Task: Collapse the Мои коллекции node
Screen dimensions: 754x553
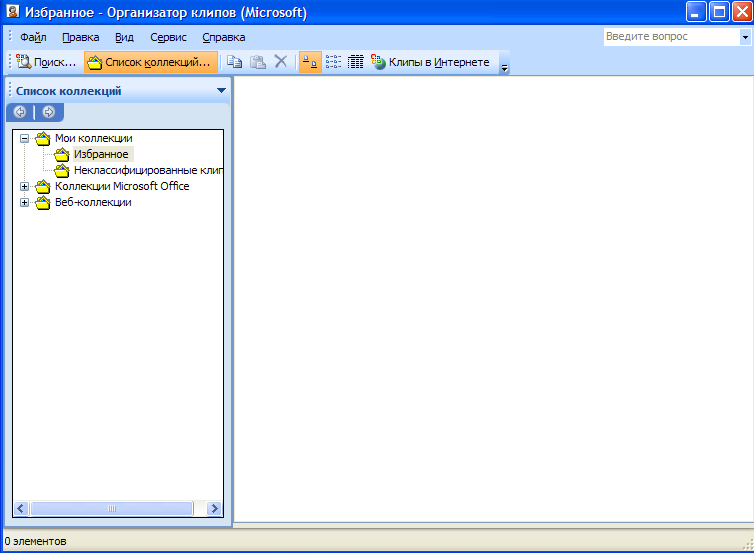Action: 24,138
